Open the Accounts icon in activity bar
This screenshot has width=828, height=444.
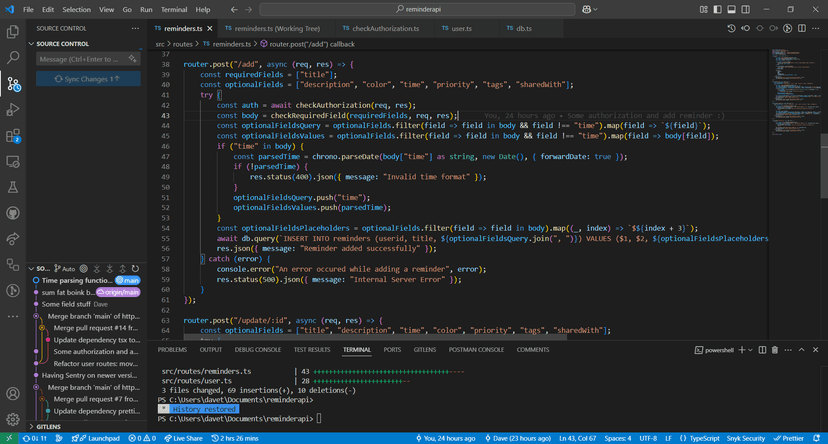[x=13, y=394]
